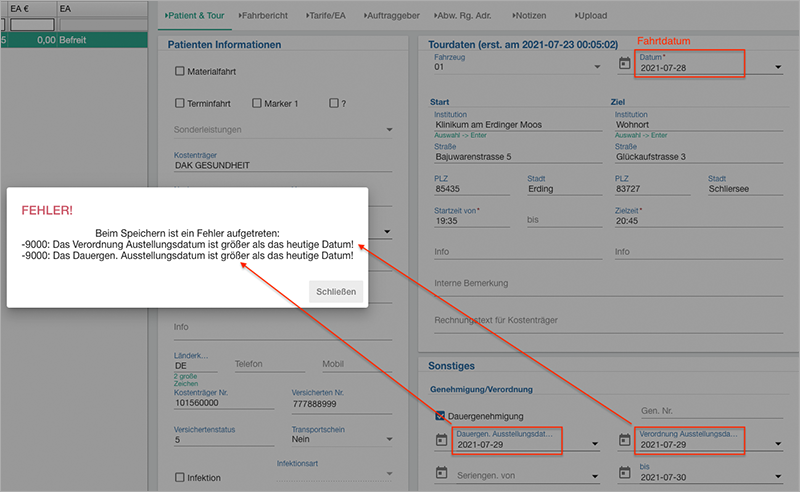Viewport: 800px width, 492px height.
Task: Open the Verordnung Ausstellungsdatum dropdown arrow
Action: coord(780,445)
